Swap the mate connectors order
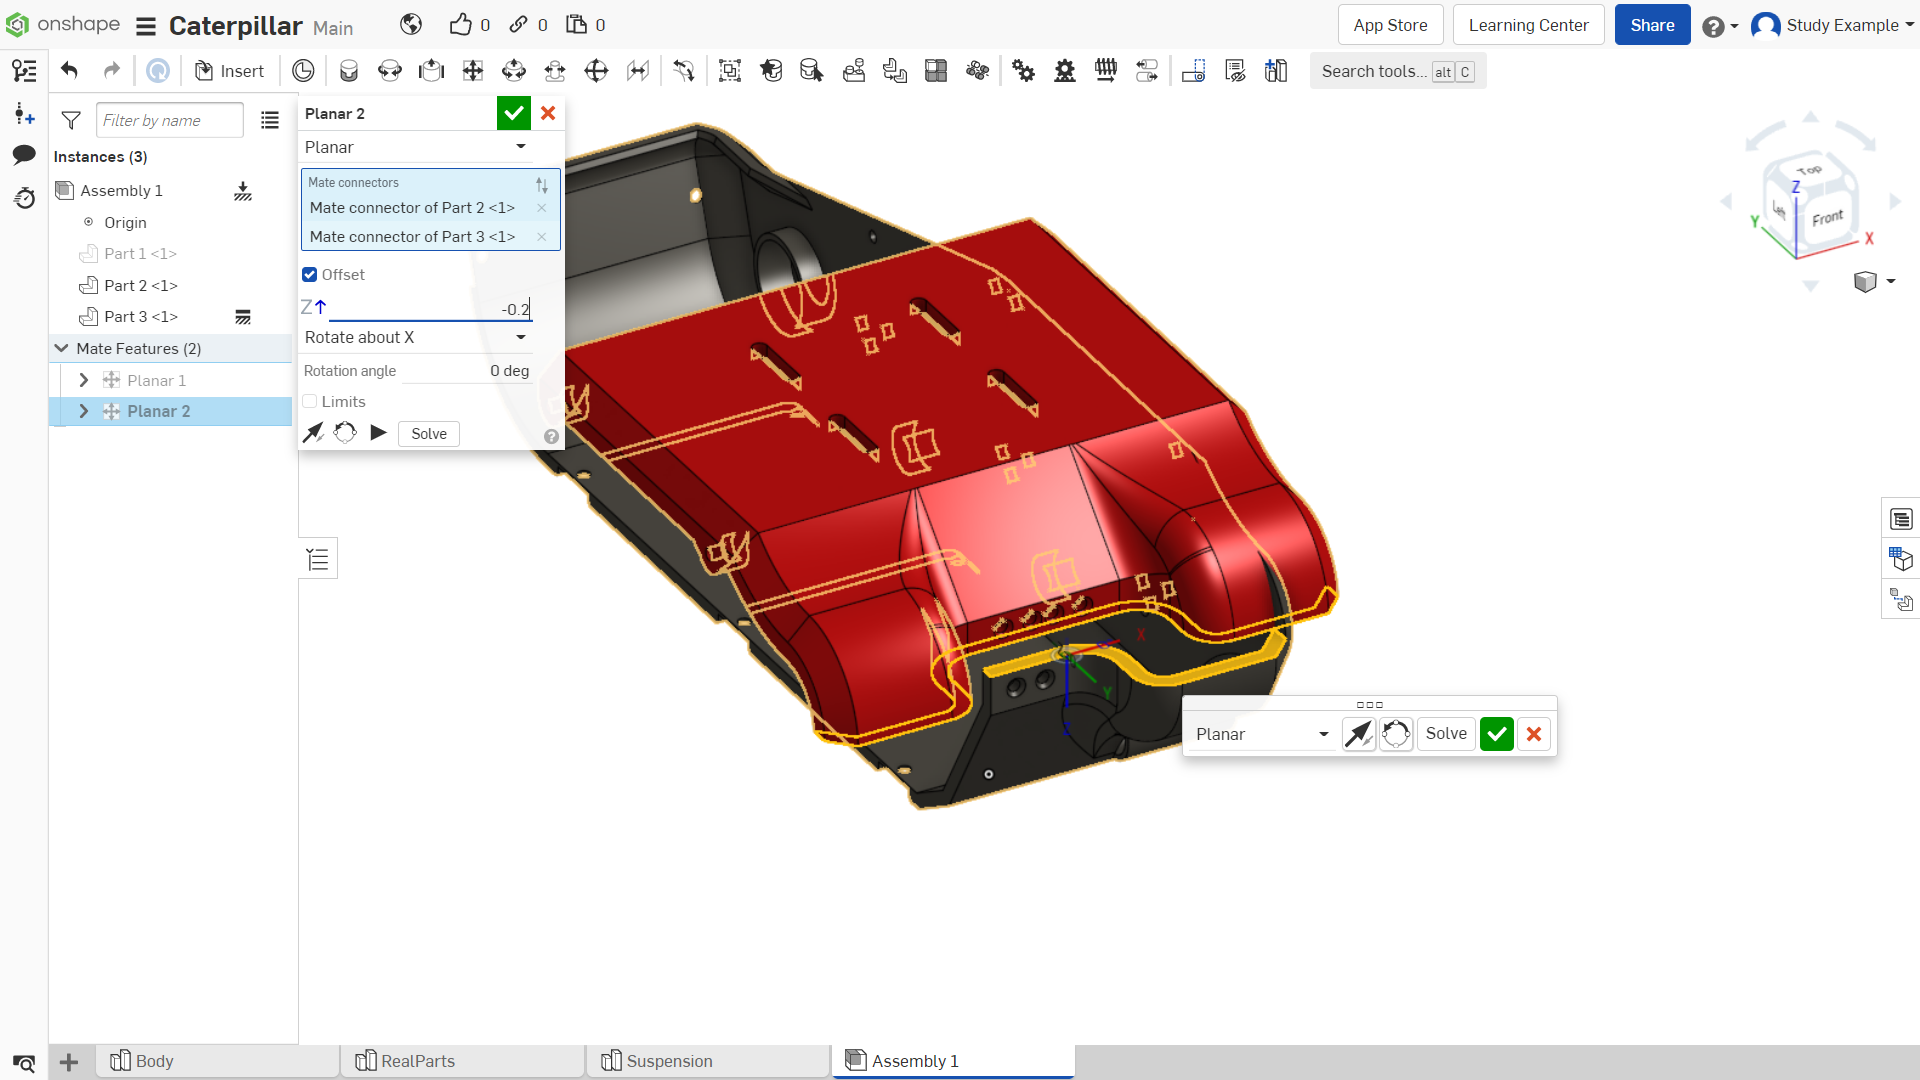The image size is (1920, 1080). 542,184
